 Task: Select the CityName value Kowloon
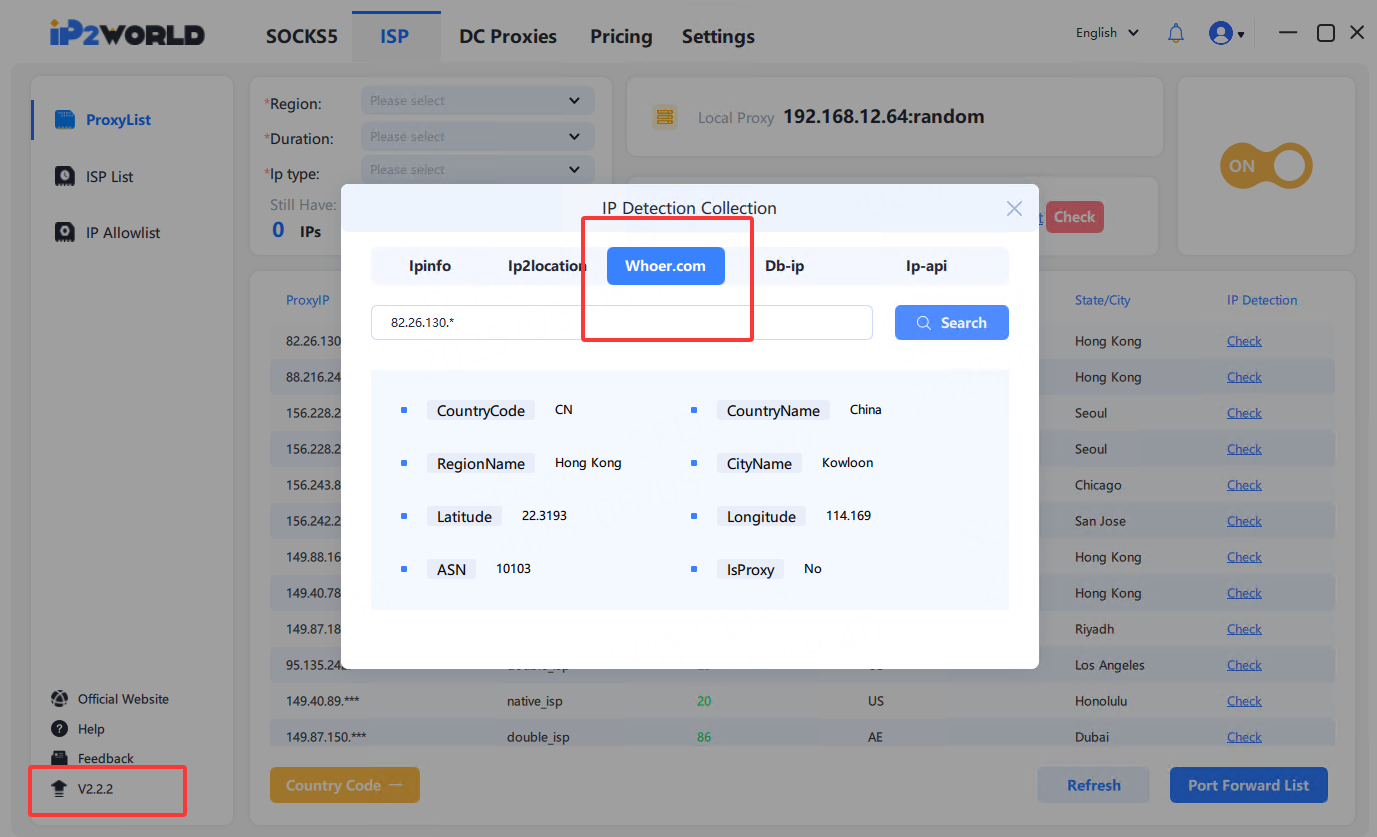[848, 463]
